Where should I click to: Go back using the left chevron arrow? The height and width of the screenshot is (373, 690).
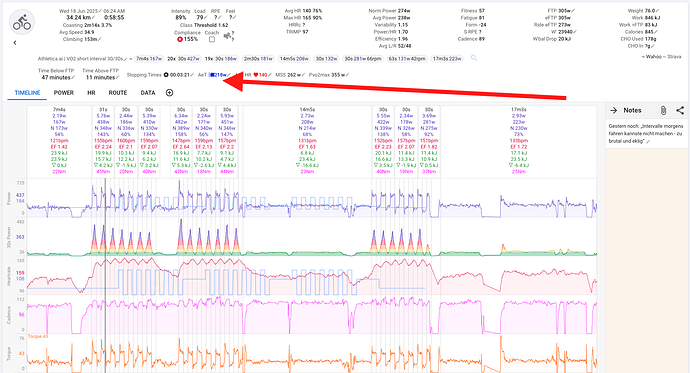[15, 43]
